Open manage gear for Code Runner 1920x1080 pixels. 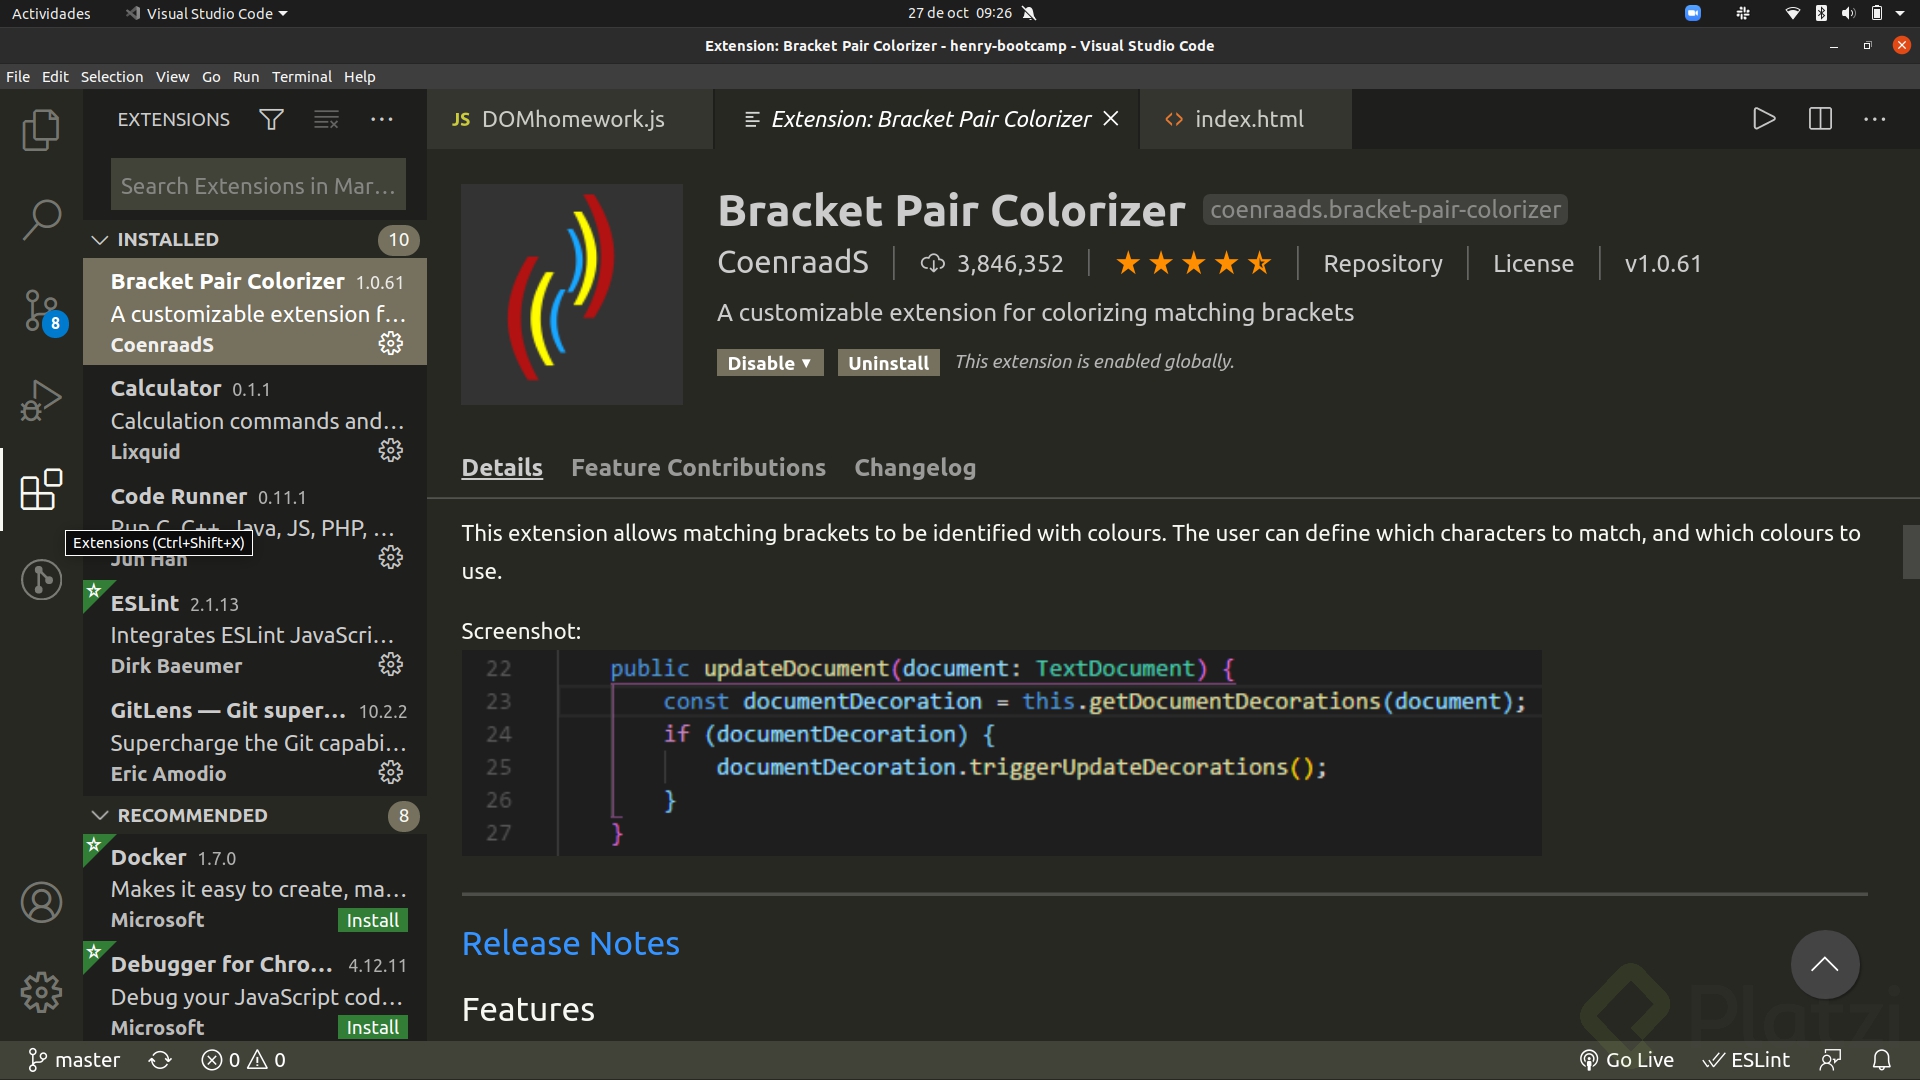391,557
